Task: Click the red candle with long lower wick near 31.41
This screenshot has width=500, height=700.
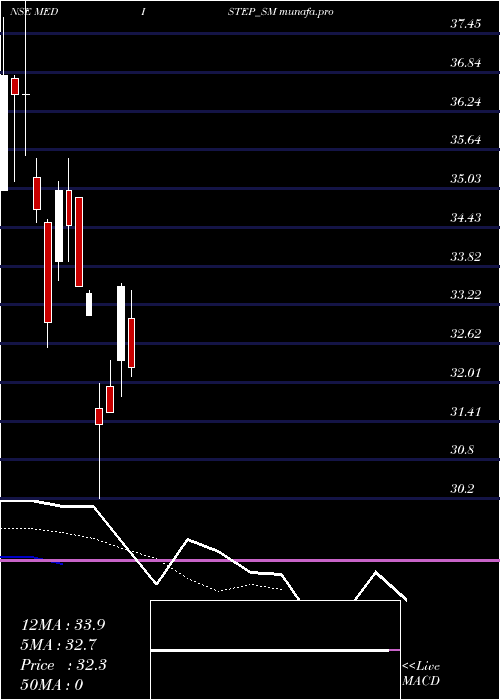Action: tap(99, 416)
